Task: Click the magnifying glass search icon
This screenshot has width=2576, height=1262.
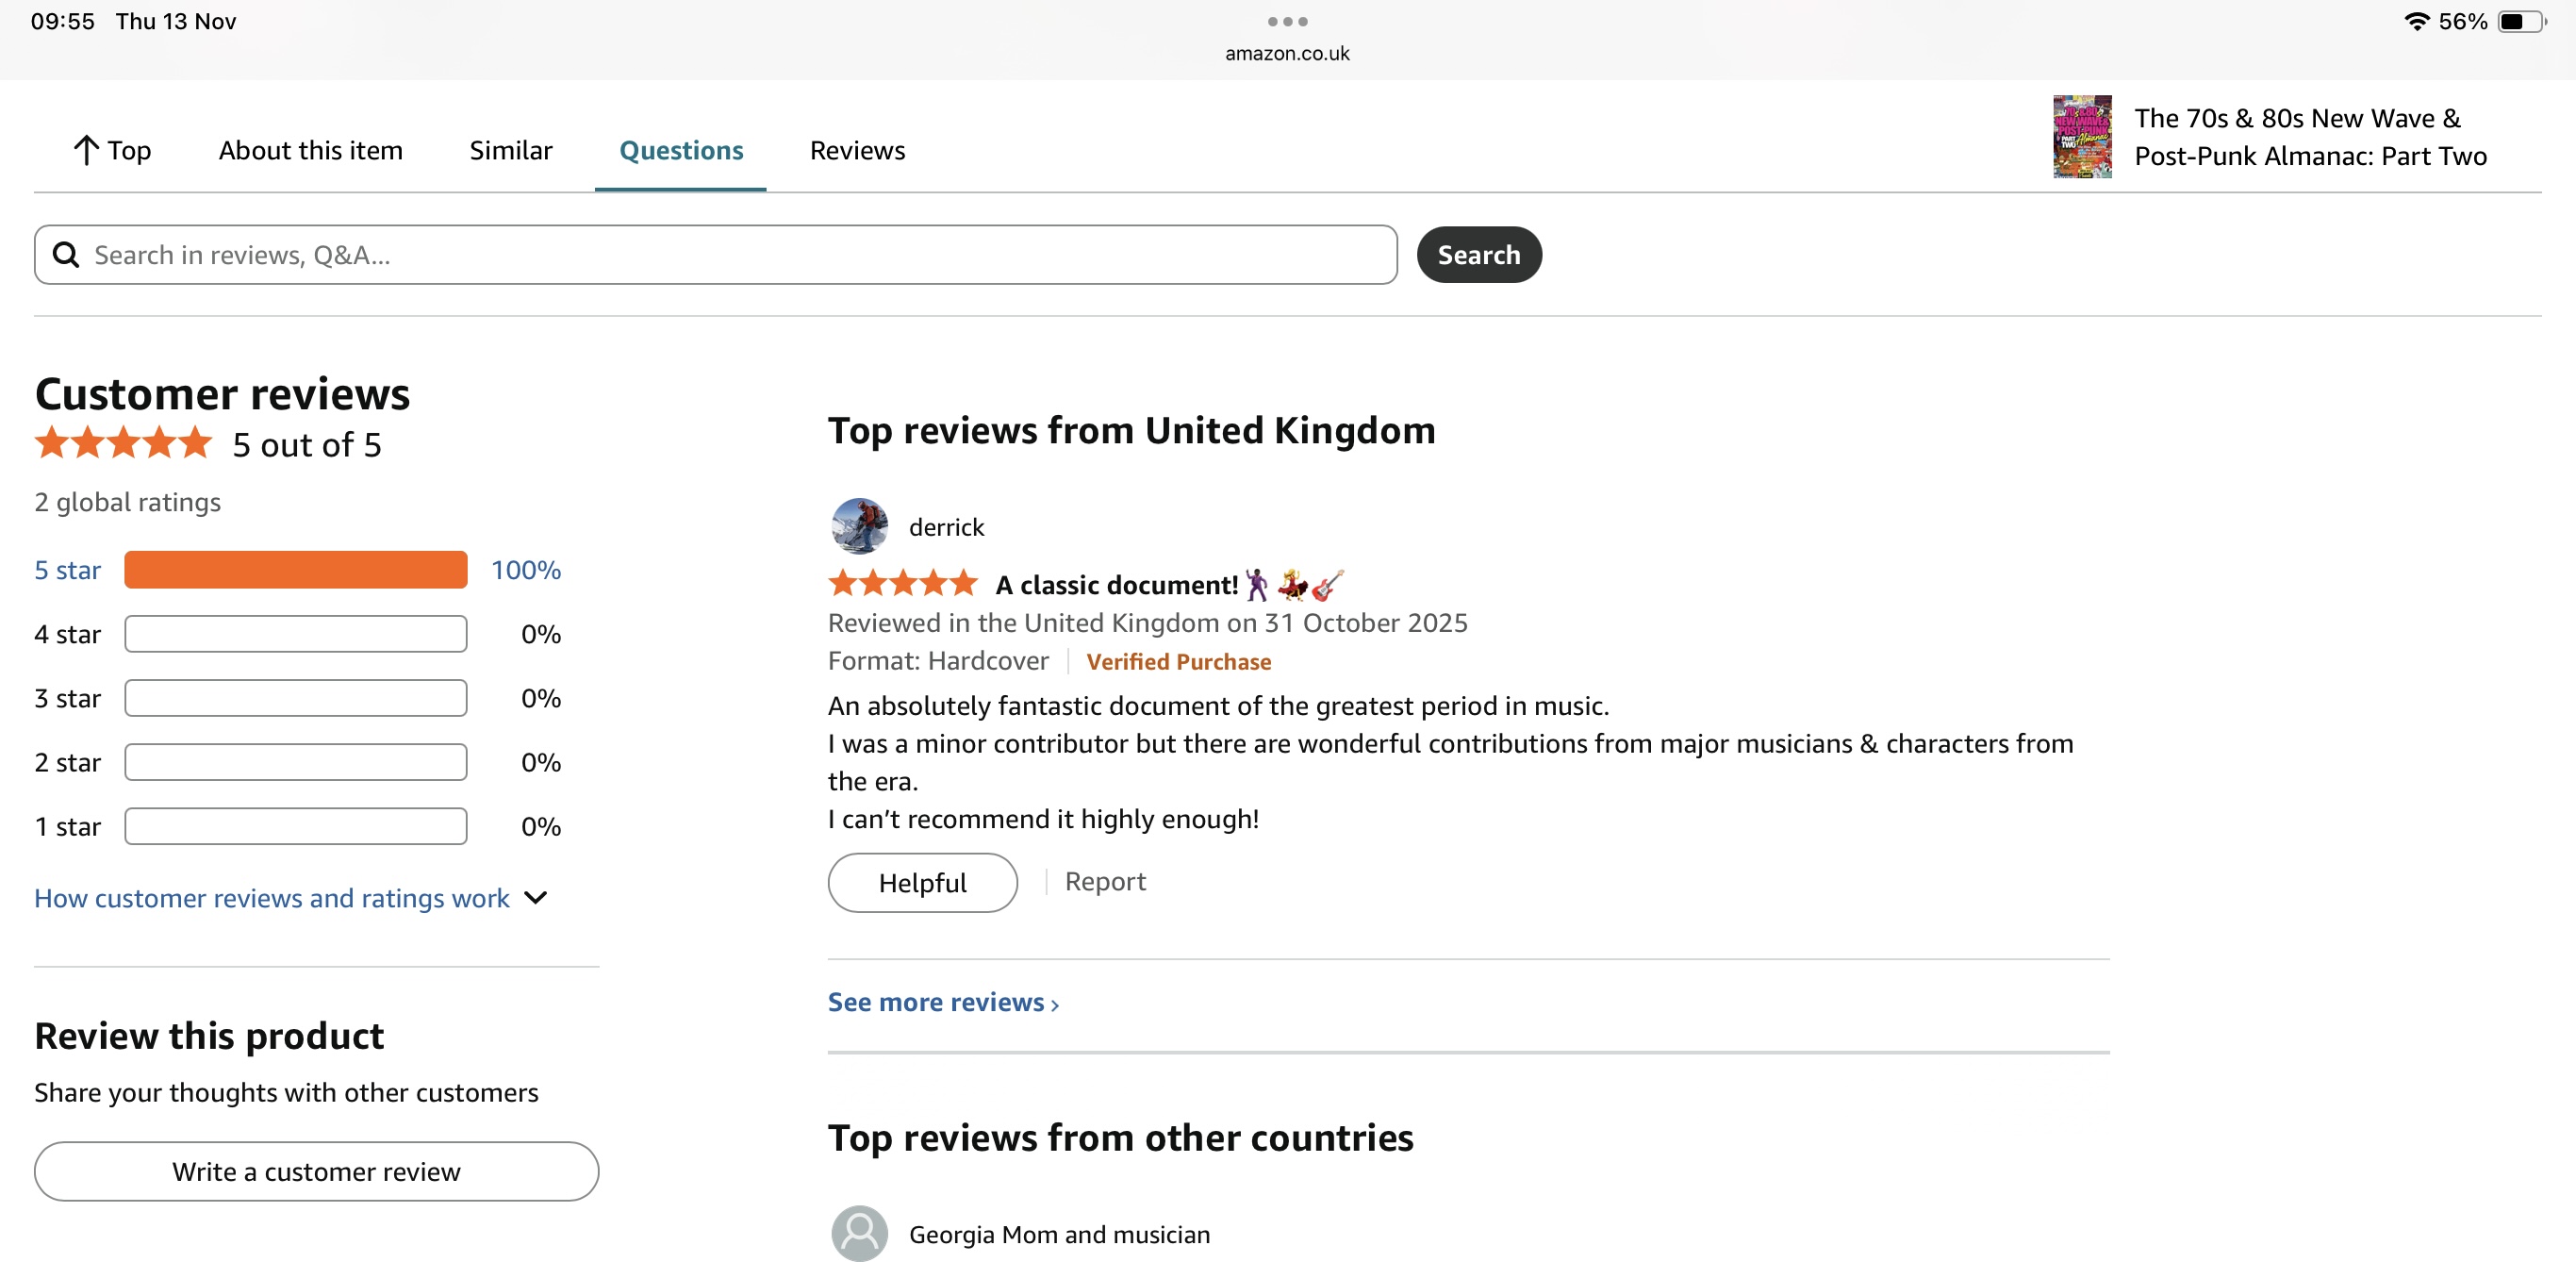Action: coord(66,255)
